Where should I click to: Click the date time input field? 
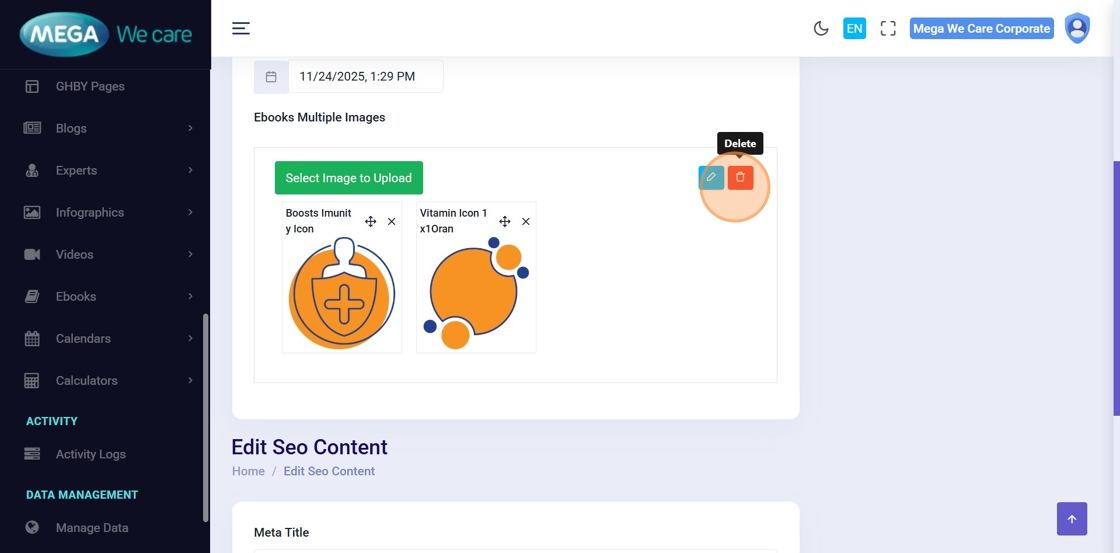click(365, 77)
